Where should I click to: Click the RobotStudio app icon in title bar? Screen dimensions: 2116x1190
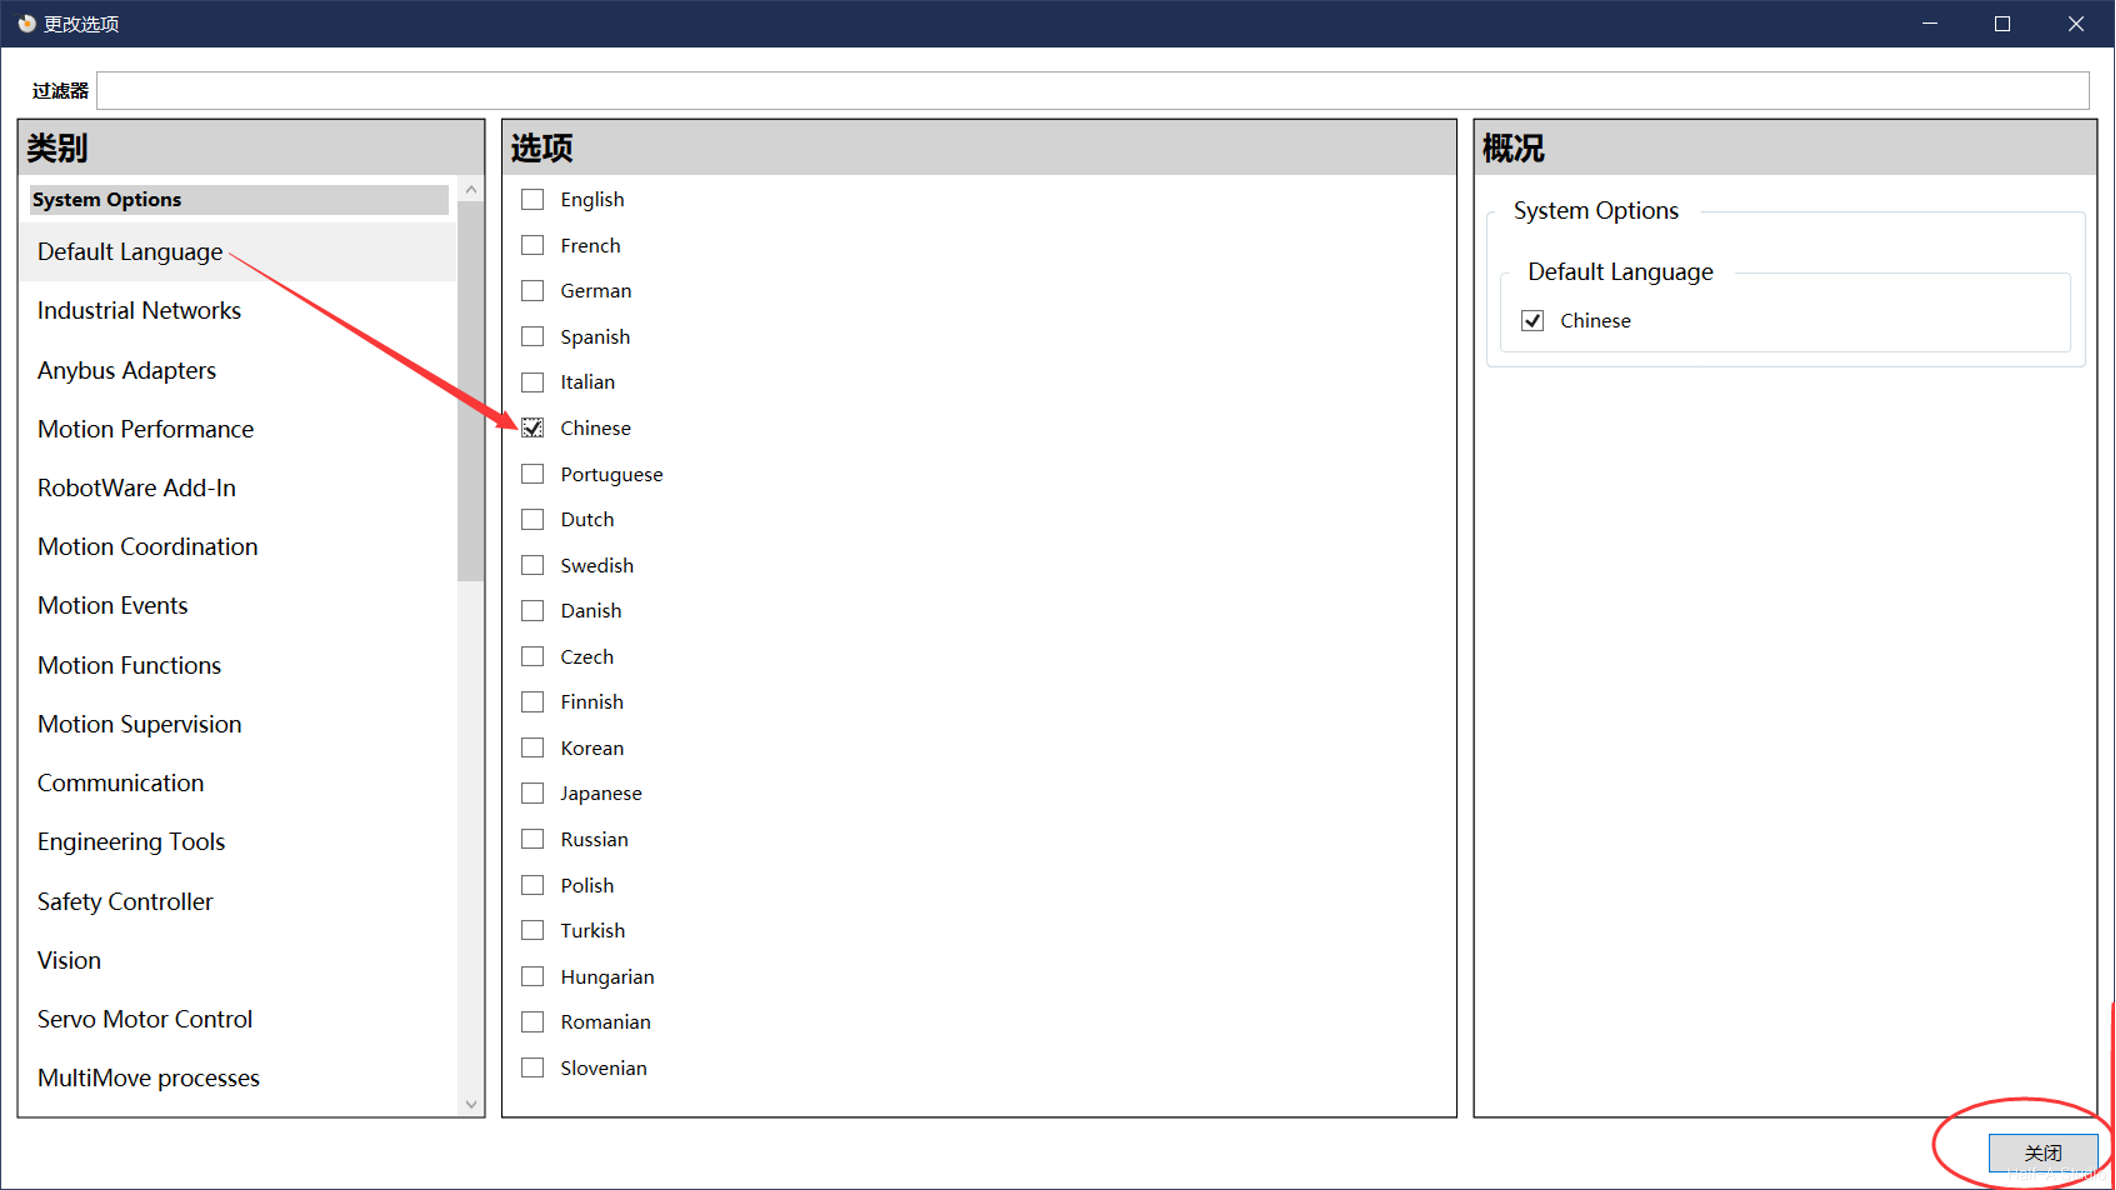26,23
